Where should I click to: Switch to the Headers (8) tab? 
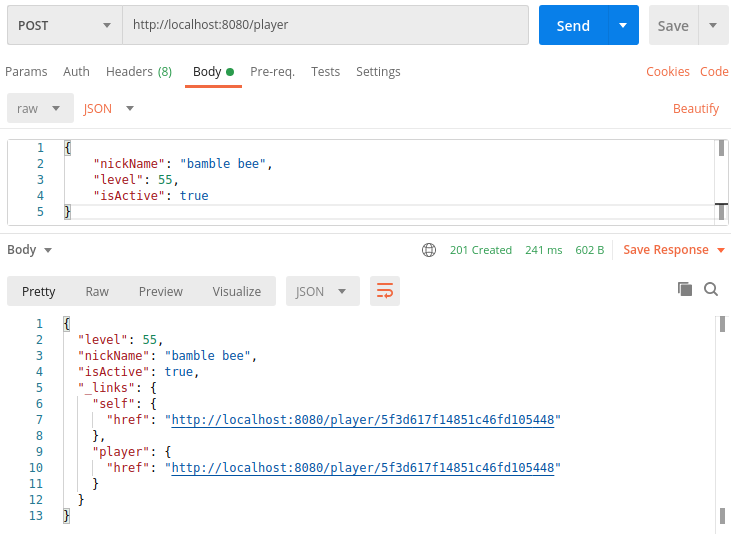tap(139, 72)
